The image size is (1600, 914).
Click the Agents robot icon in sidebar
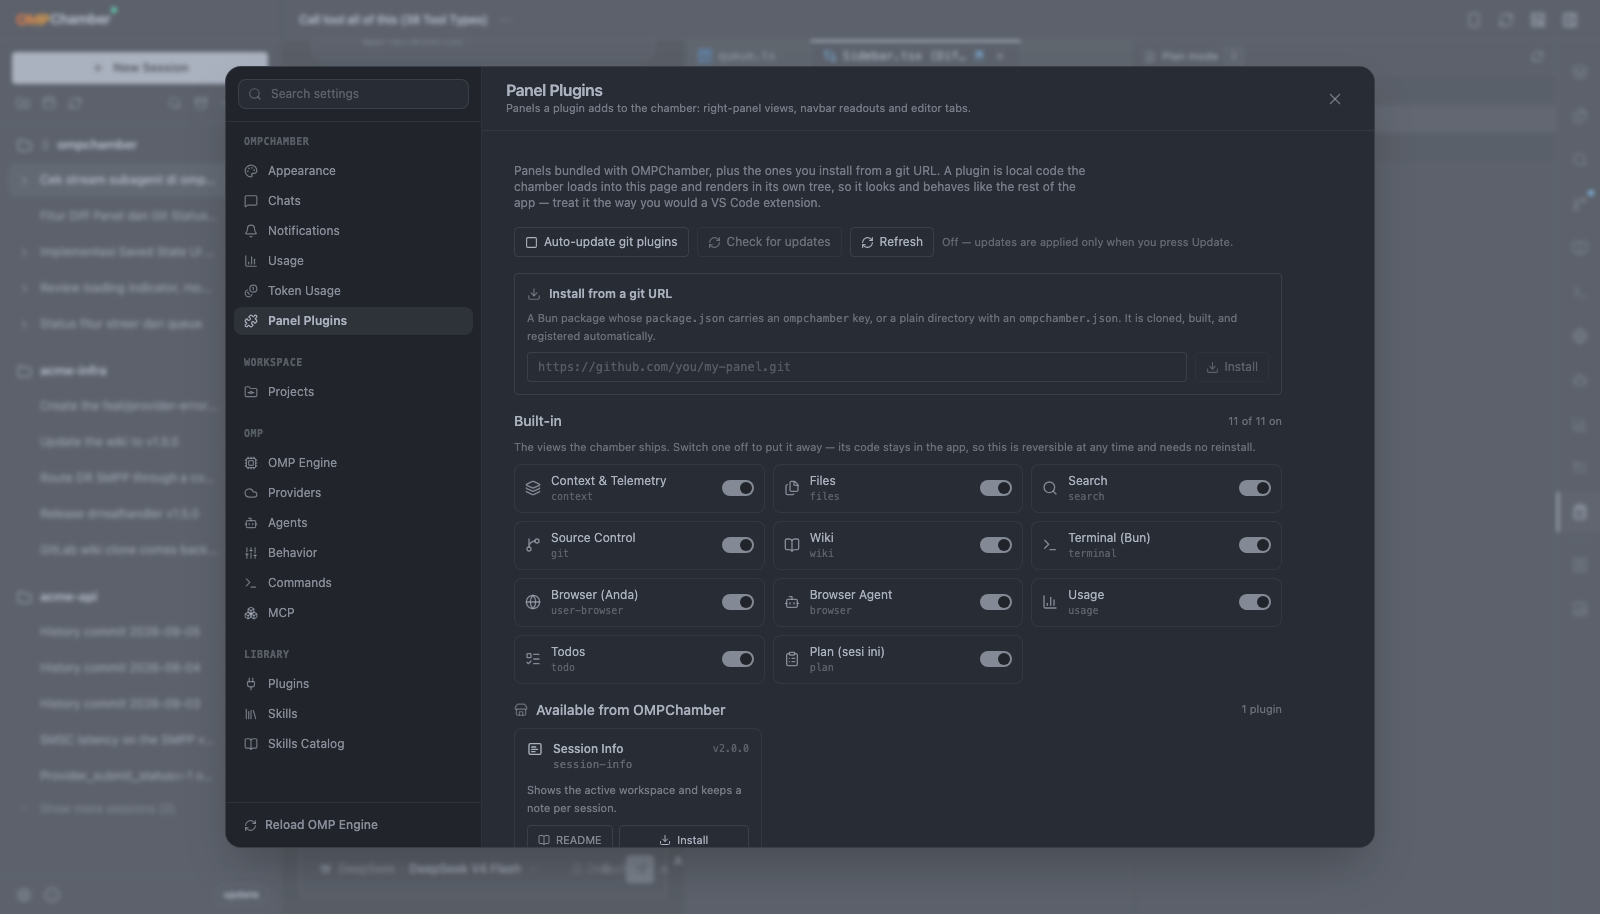(x=251, y=523)
